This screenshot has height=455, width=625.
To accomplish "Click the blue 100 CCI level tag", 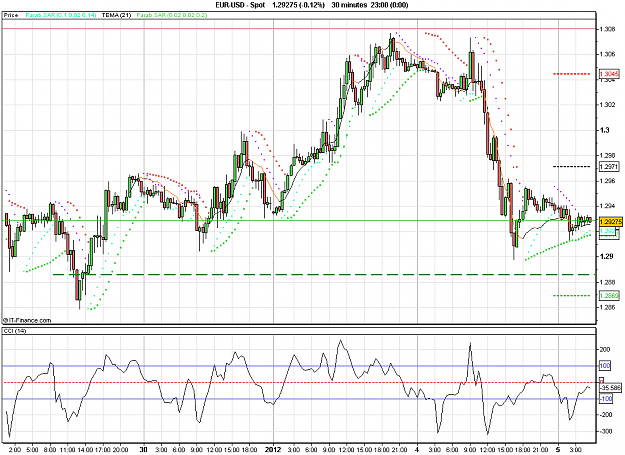I will tap(605, 366).
